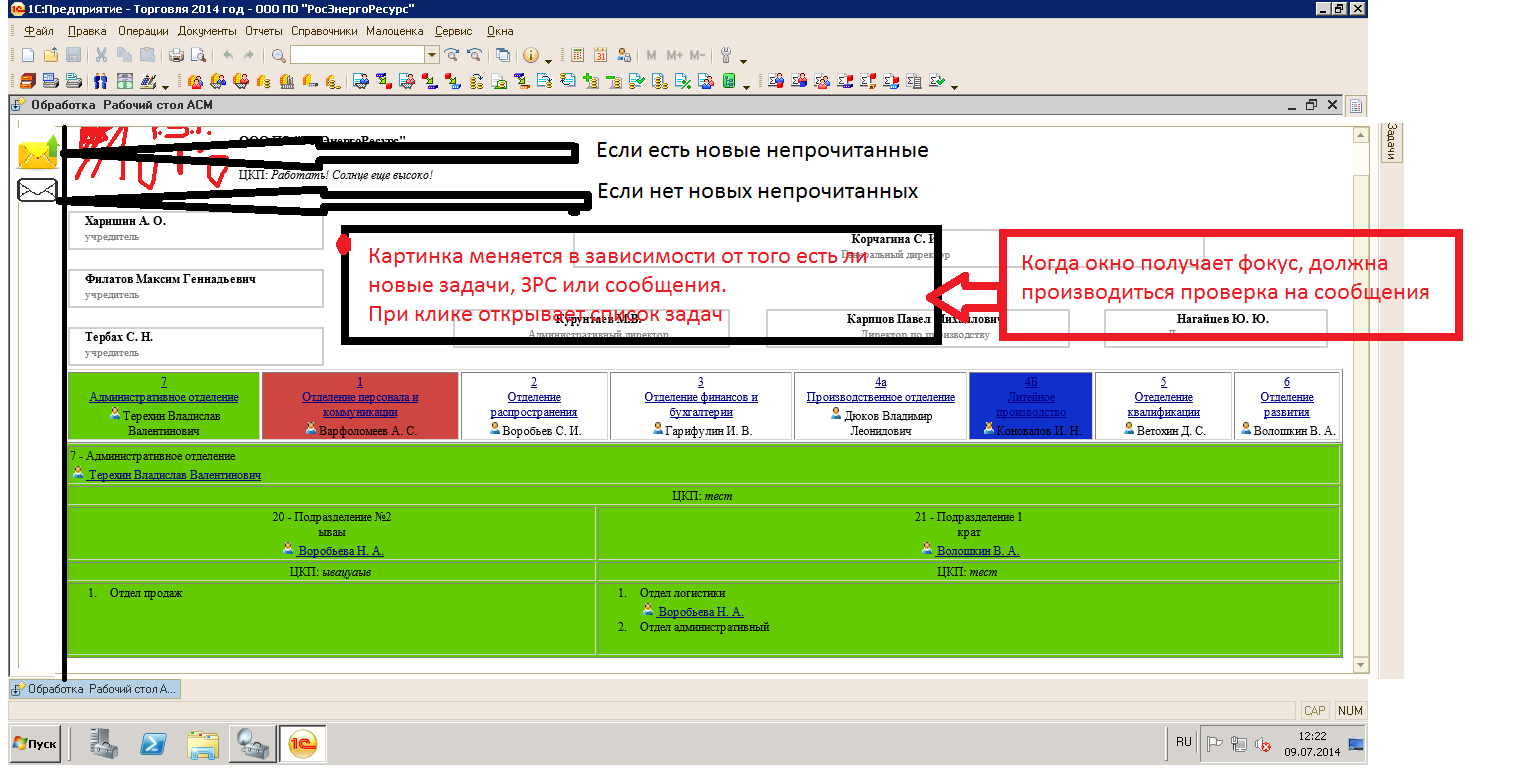
Task: Open the Терехин Владислав Валентинович link
Action: coord(174,475)
